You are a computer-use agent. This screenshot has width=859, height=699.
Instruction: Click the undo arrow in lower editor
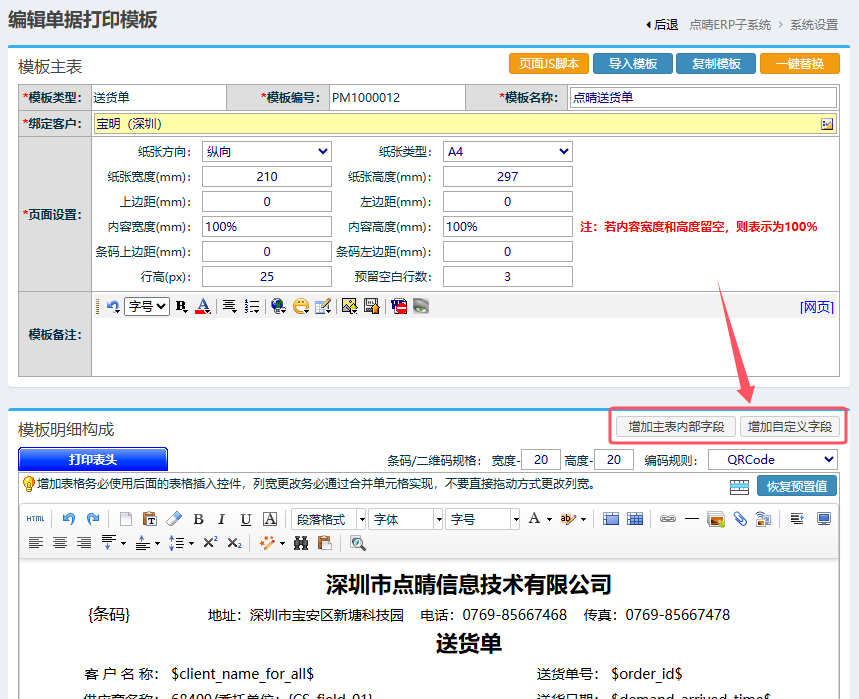pos(69,519)
